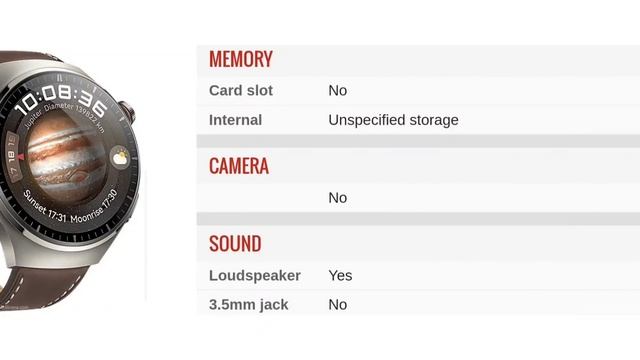
Task: Click the CAMERA section heading
Action: 239,166
